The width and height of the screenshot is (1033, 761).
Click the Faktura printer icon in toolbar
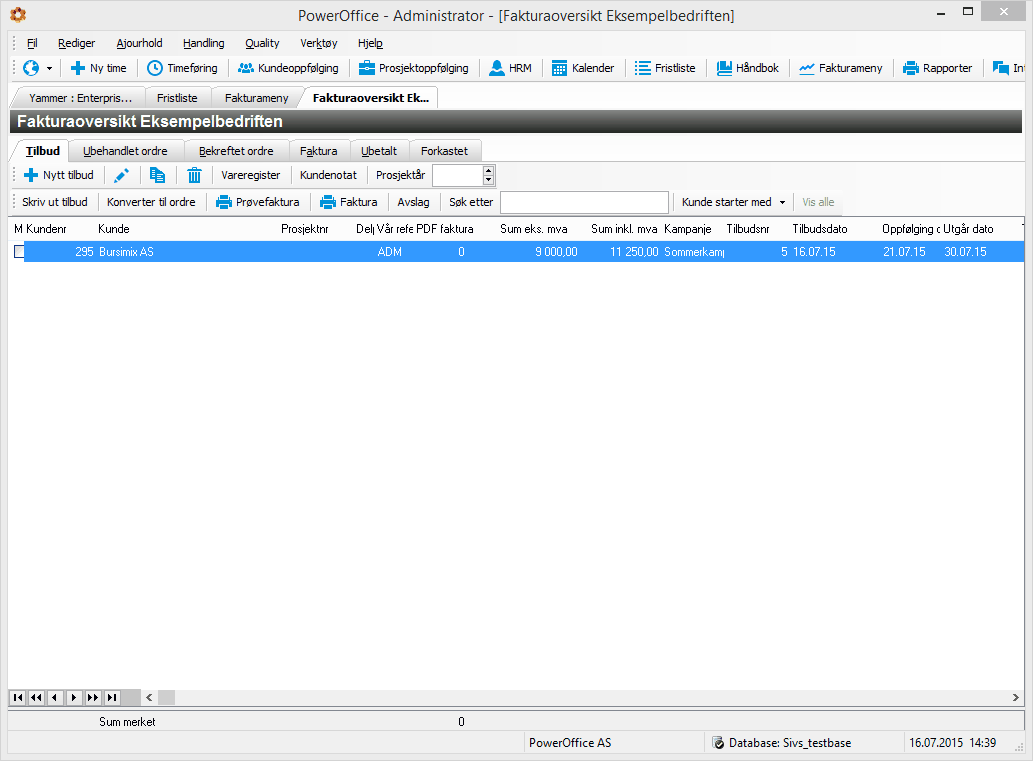[328, 202]
